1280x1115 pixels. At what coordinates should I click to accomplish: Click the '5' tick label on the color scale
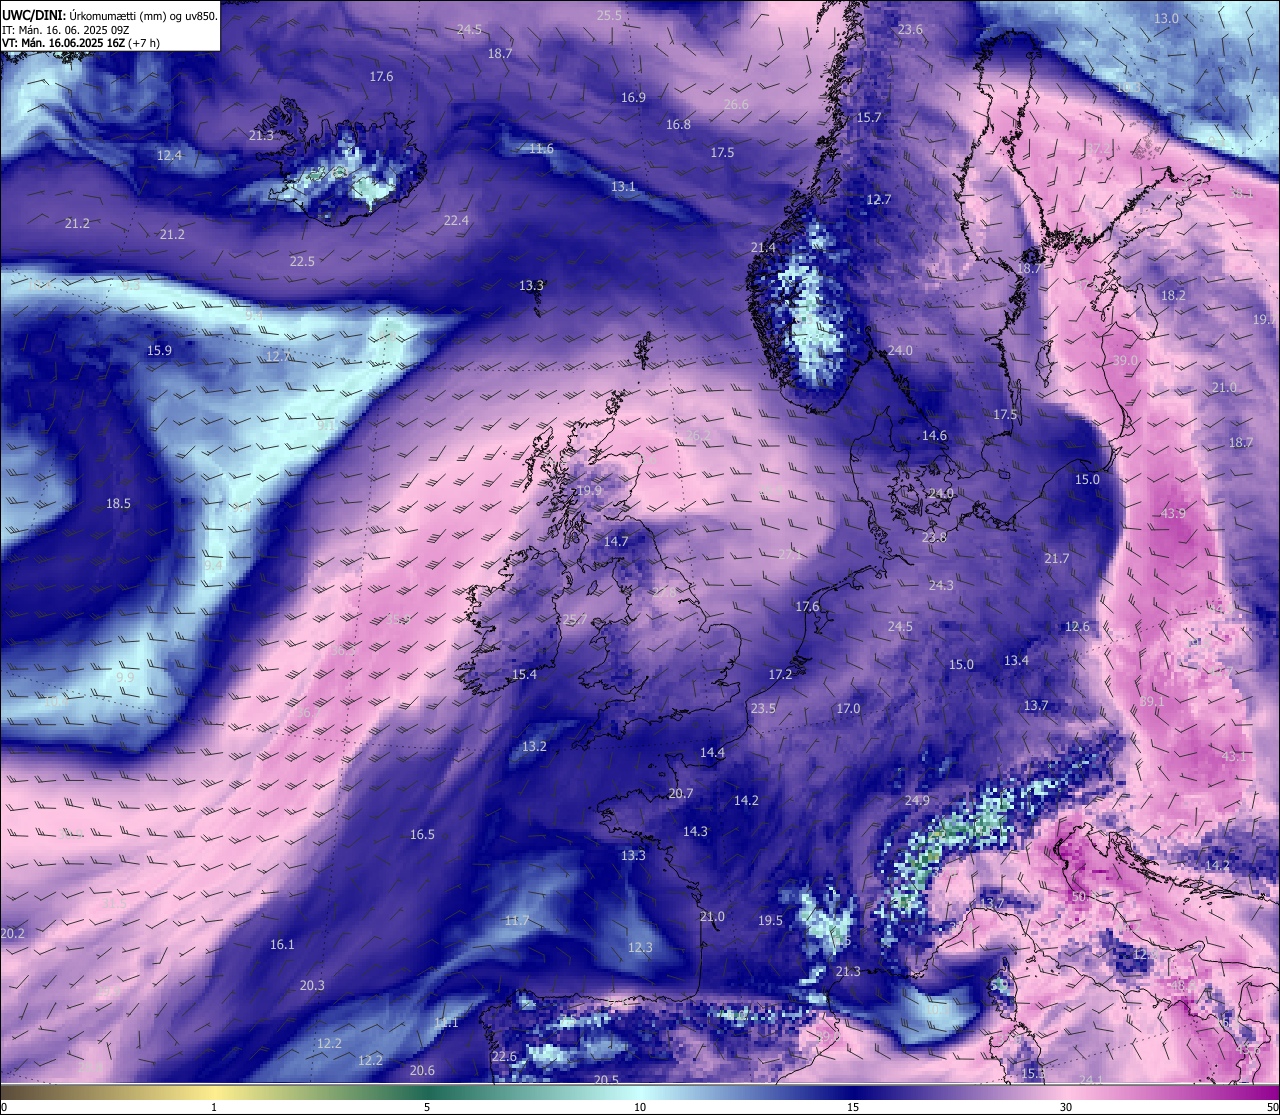[x=427, y=1107]
